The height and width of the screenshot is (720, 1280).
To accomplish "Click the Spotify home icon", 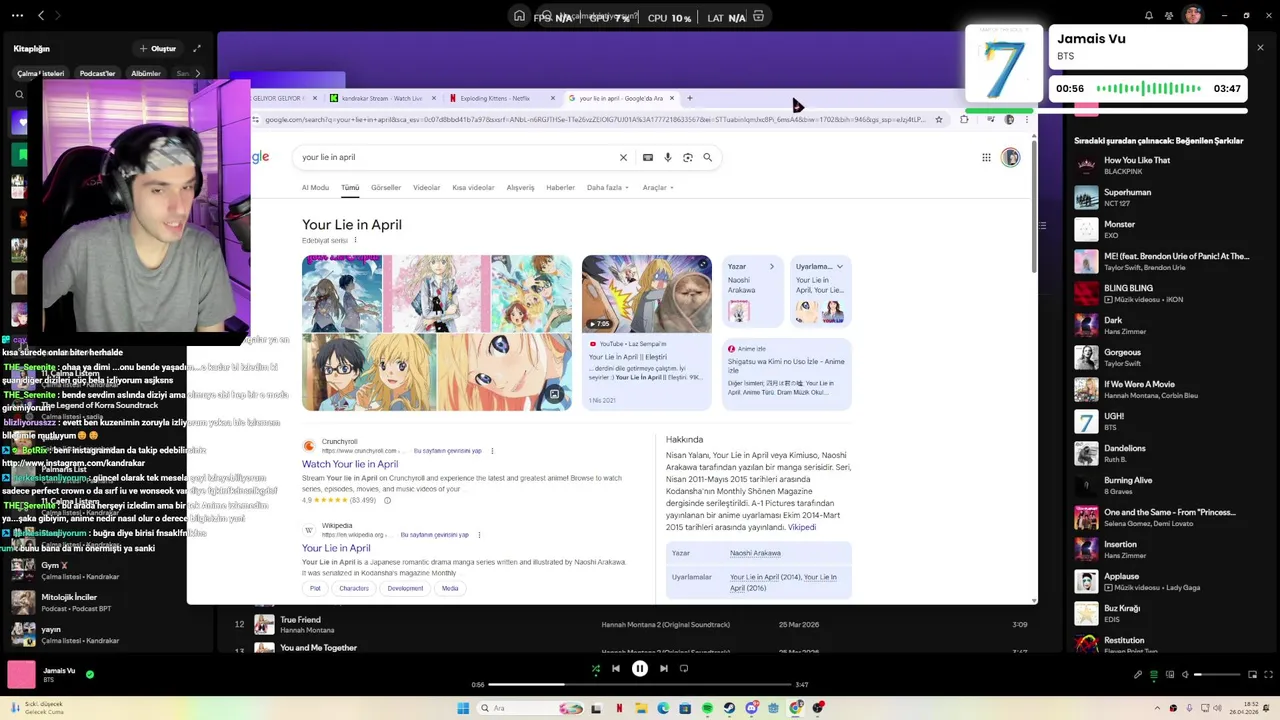I will point(519,16).
